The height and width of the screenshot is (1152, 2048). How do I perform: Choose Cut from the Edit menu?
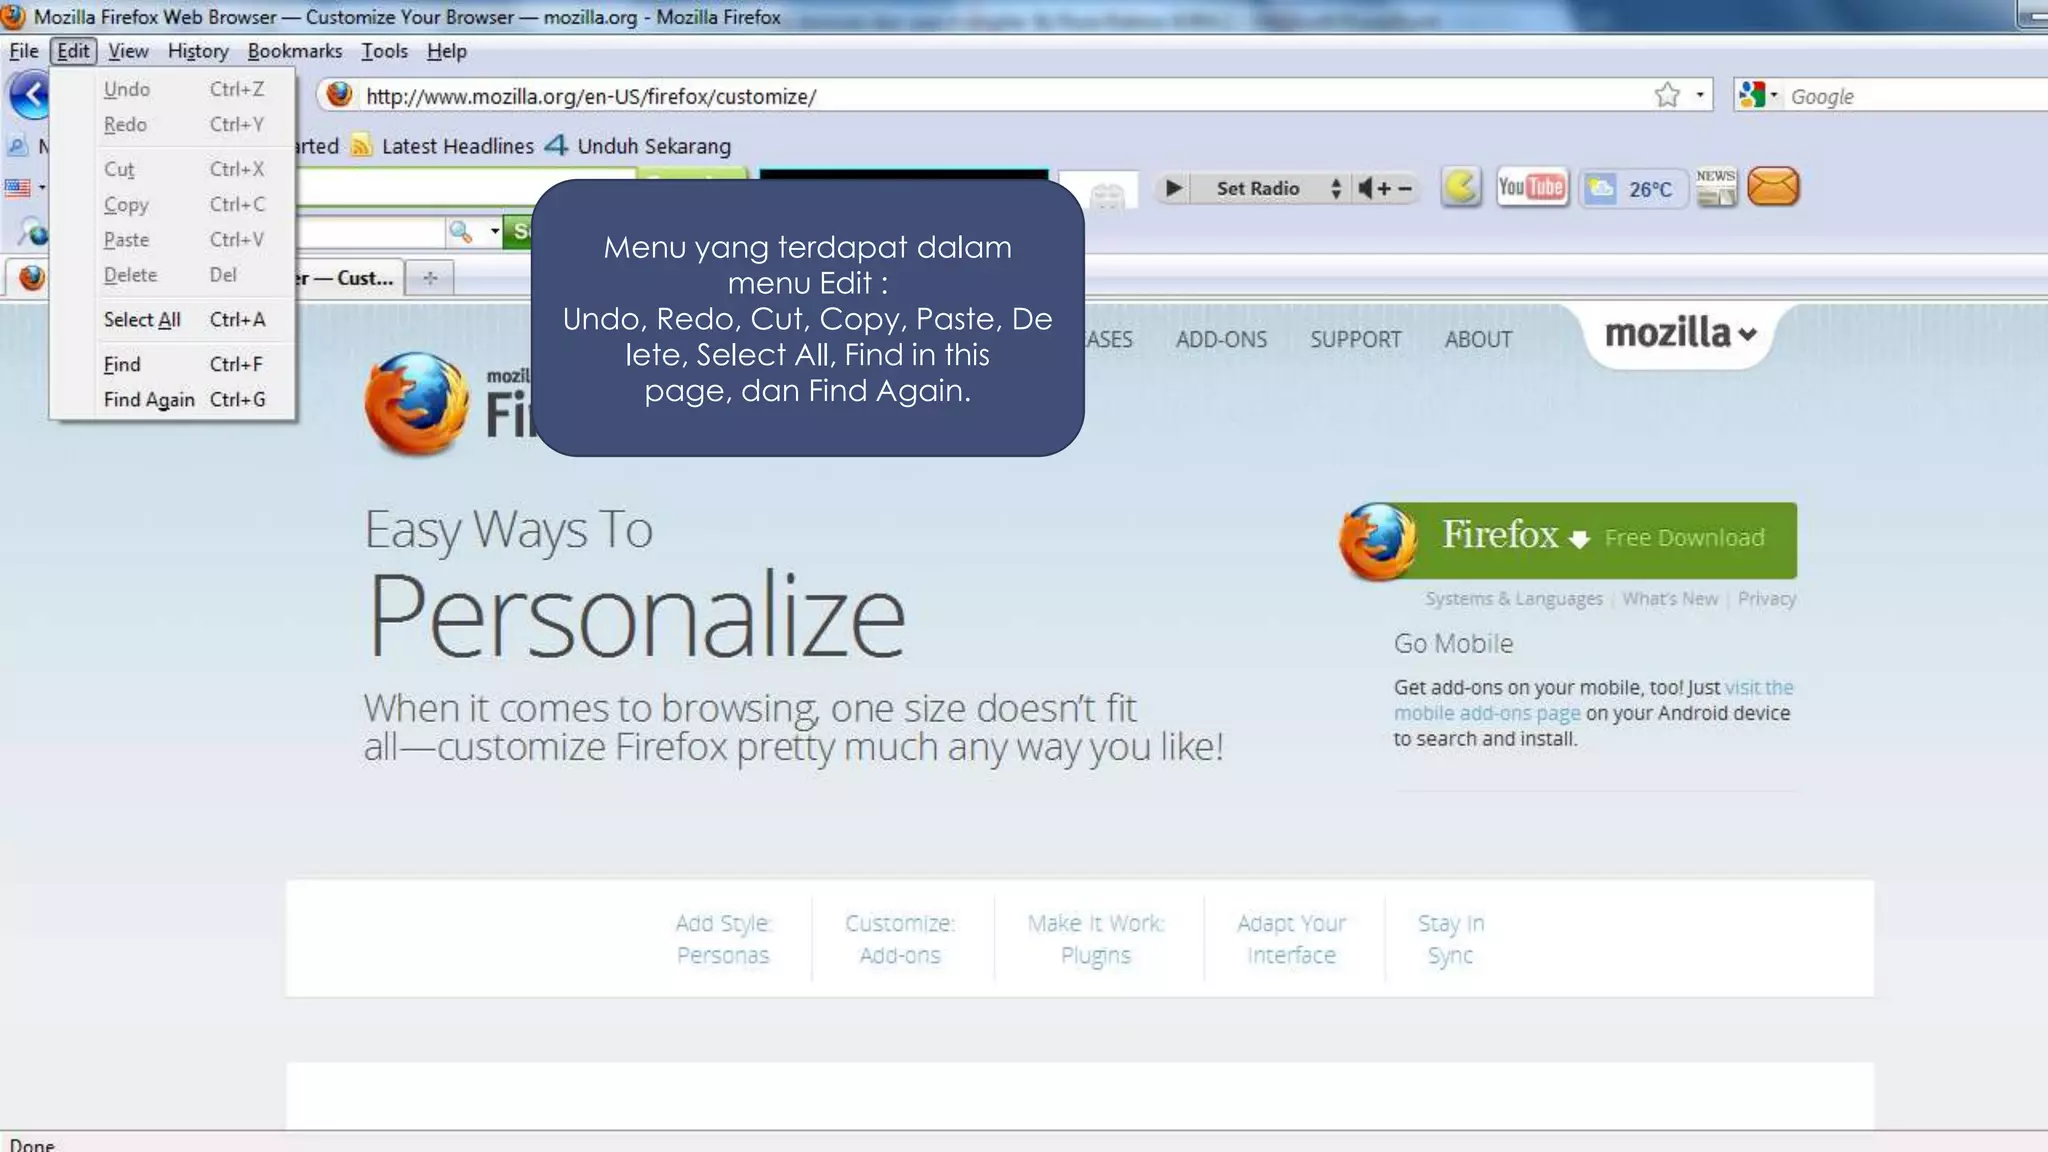pyautogui.click(x=172, y=169)
